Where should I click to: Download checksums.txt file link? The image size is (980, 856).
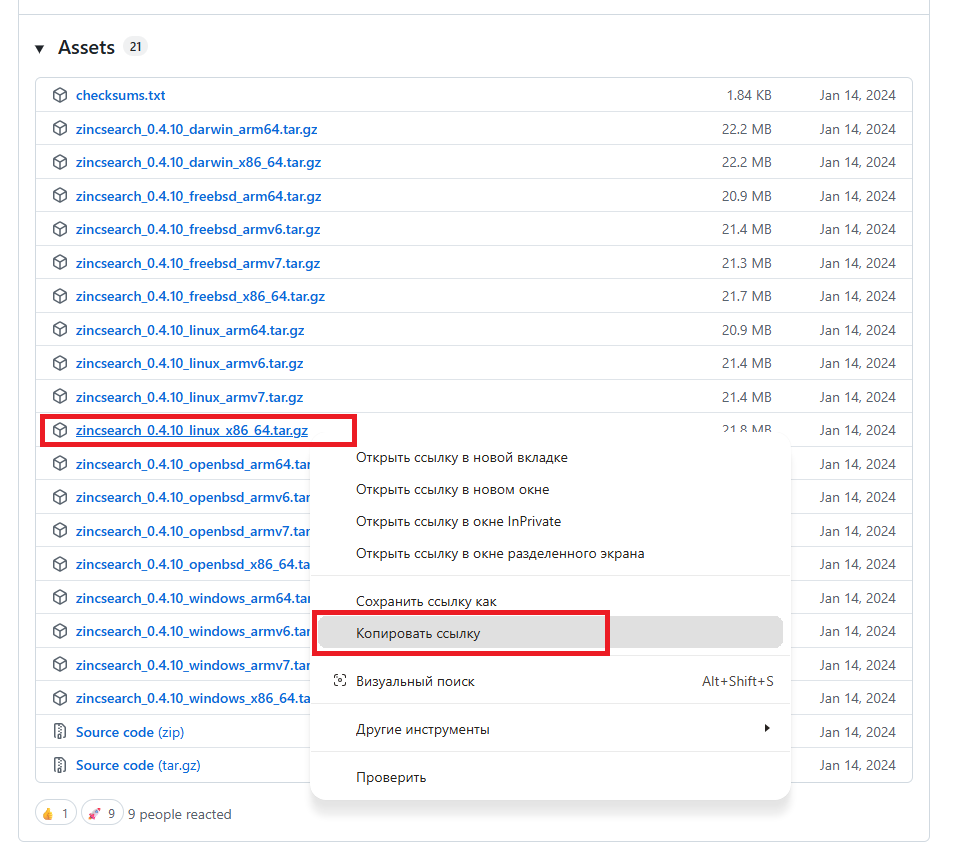pyautogui.click(x=120, y=96)
